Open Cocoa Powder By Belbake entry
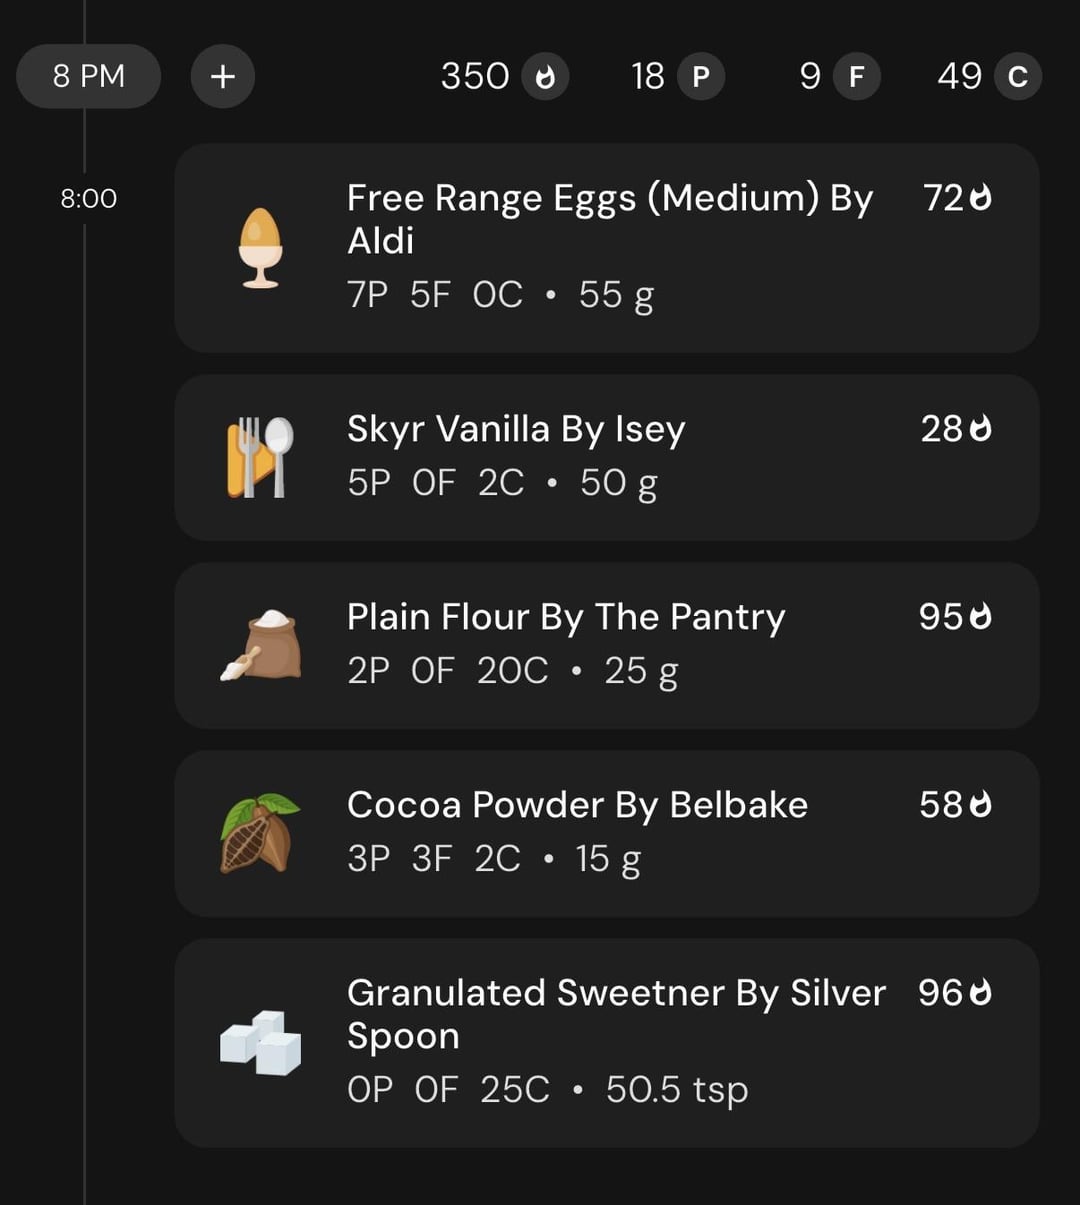Screen dimensions: 1080x1205 tap(607, 833)
